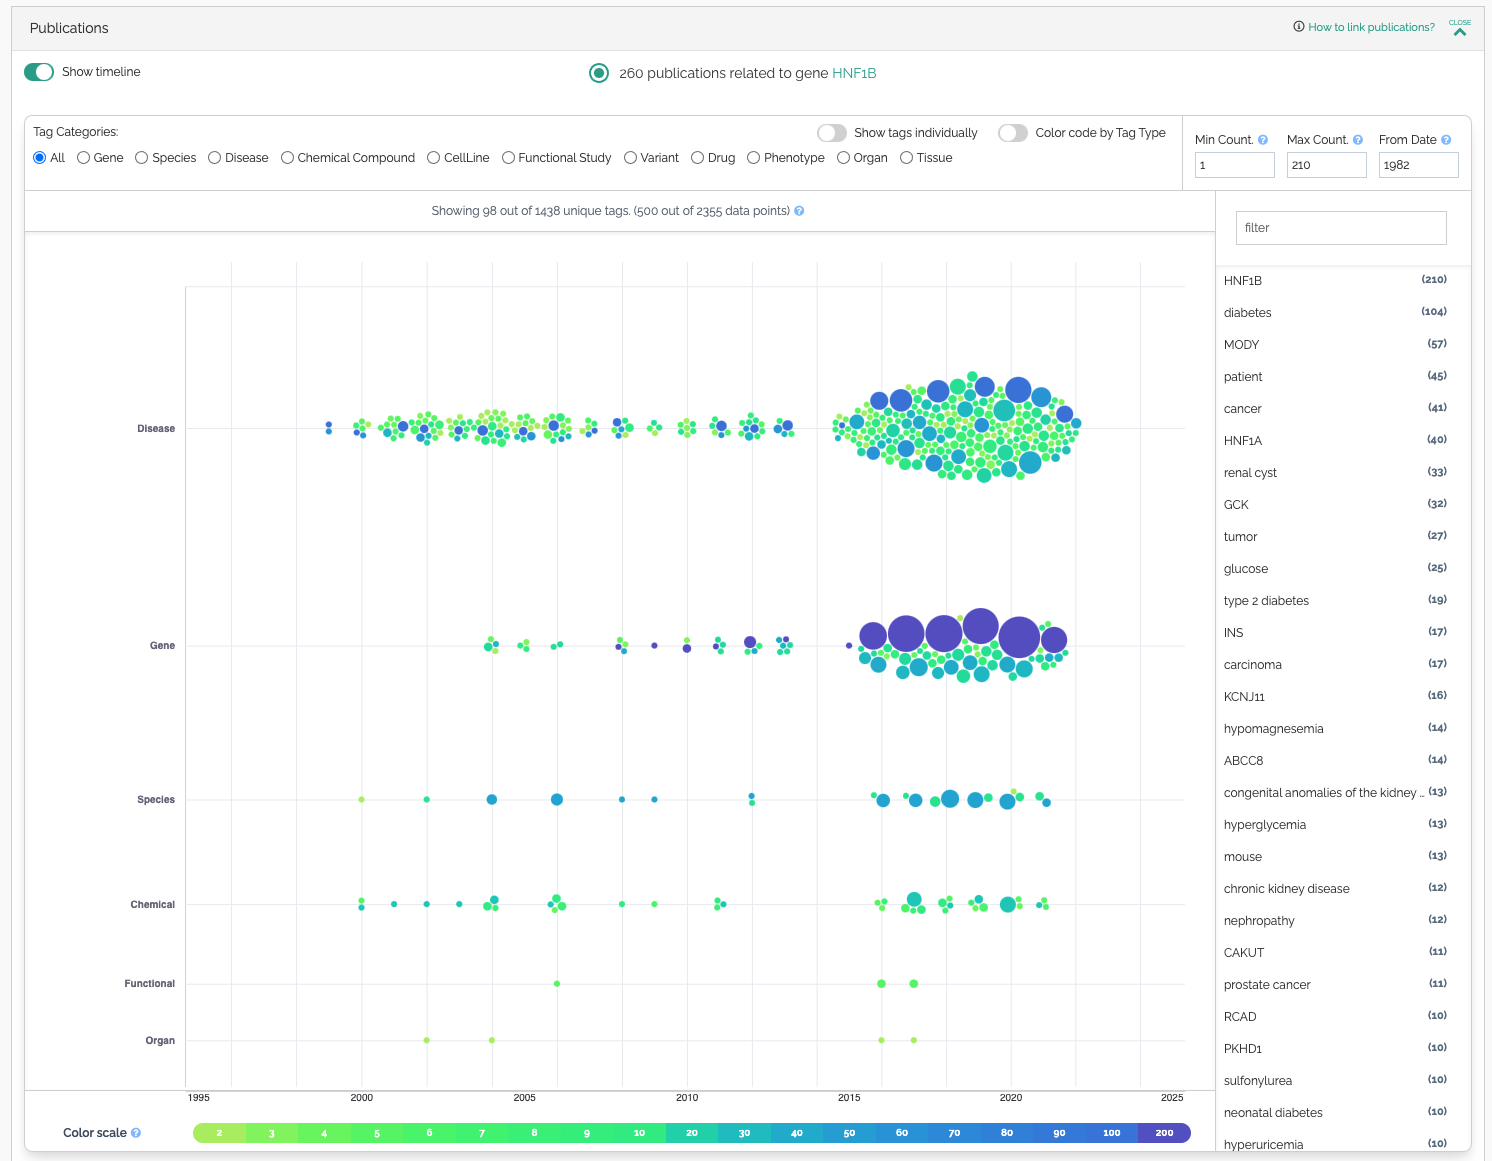Collapse panel with the CLOSE chevron
Screen dimensions: 1492x1161
coord(1460,28)
